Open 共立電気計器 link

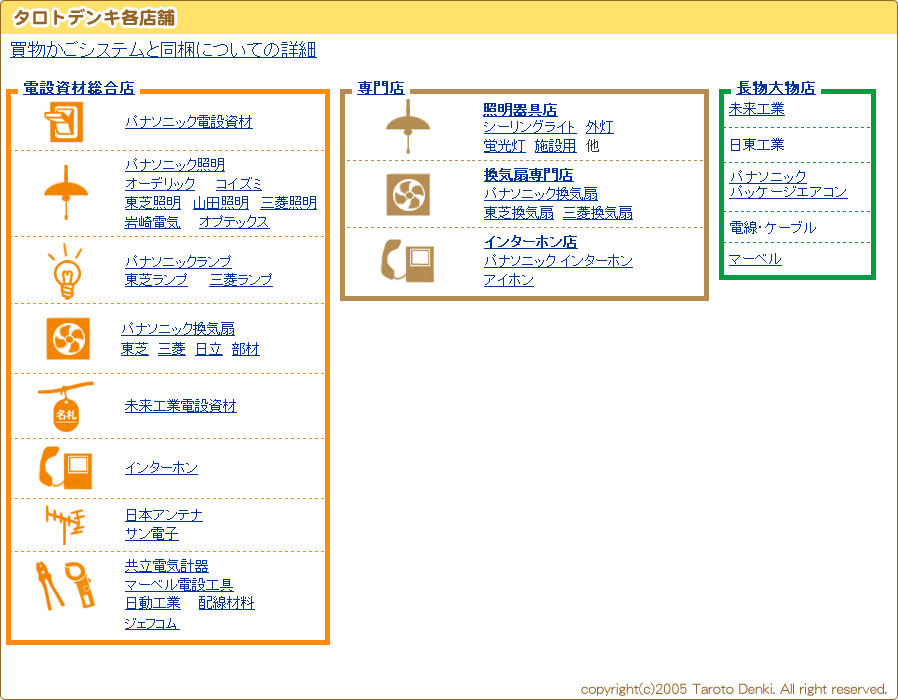(x=167, y=566)
